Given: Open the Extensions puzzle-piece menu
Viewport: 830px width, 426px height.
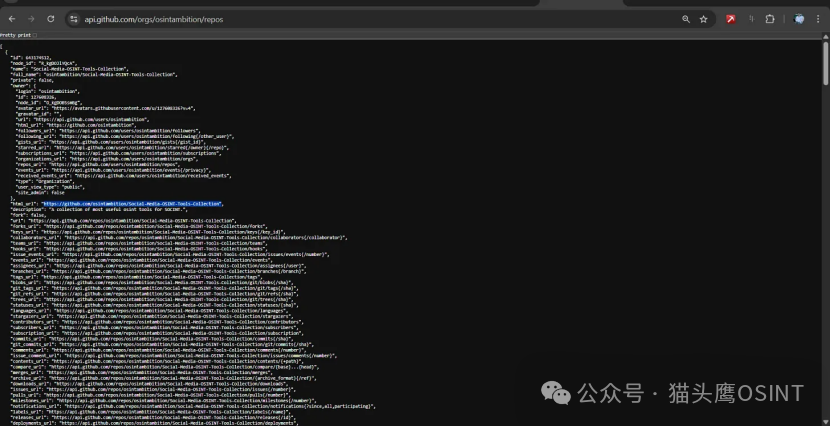Looking at the screenshot, I should click(x=770, y=19).
